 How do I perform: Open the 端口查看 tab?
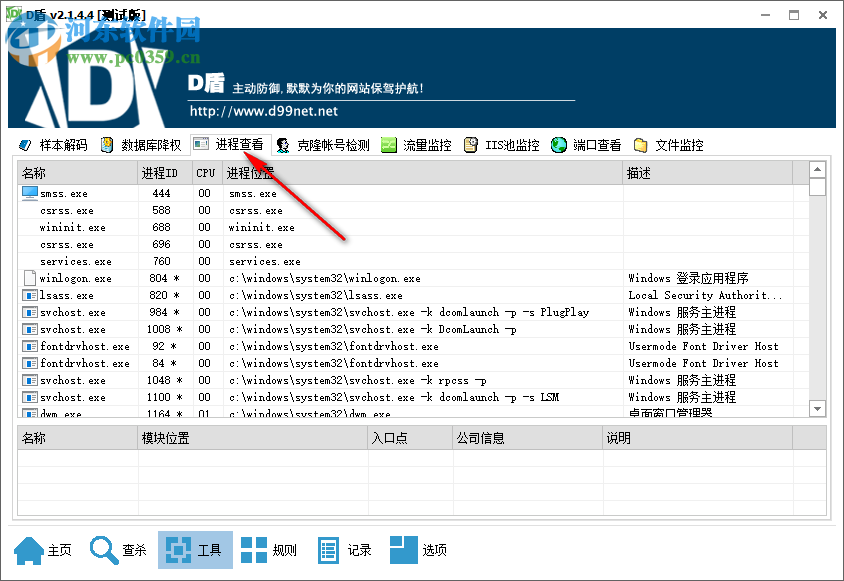(x=586, y=145)
